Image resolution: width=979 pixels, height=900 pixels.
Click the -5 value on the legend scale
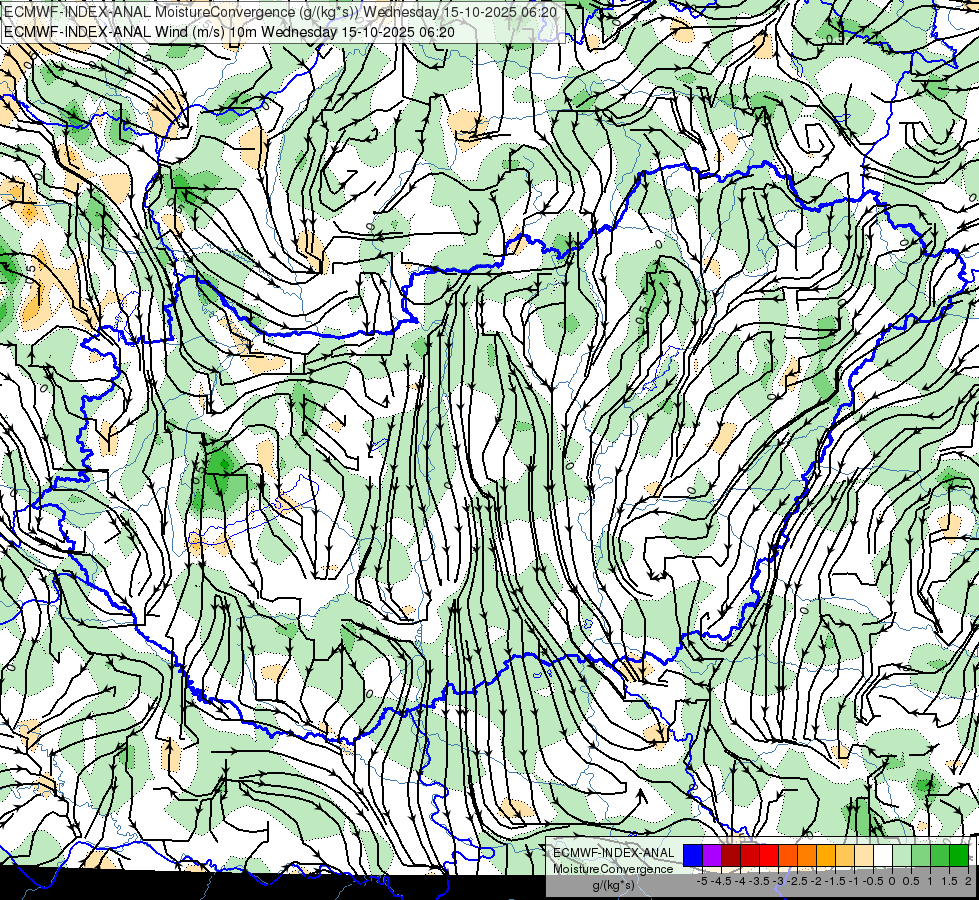[702, 881]
